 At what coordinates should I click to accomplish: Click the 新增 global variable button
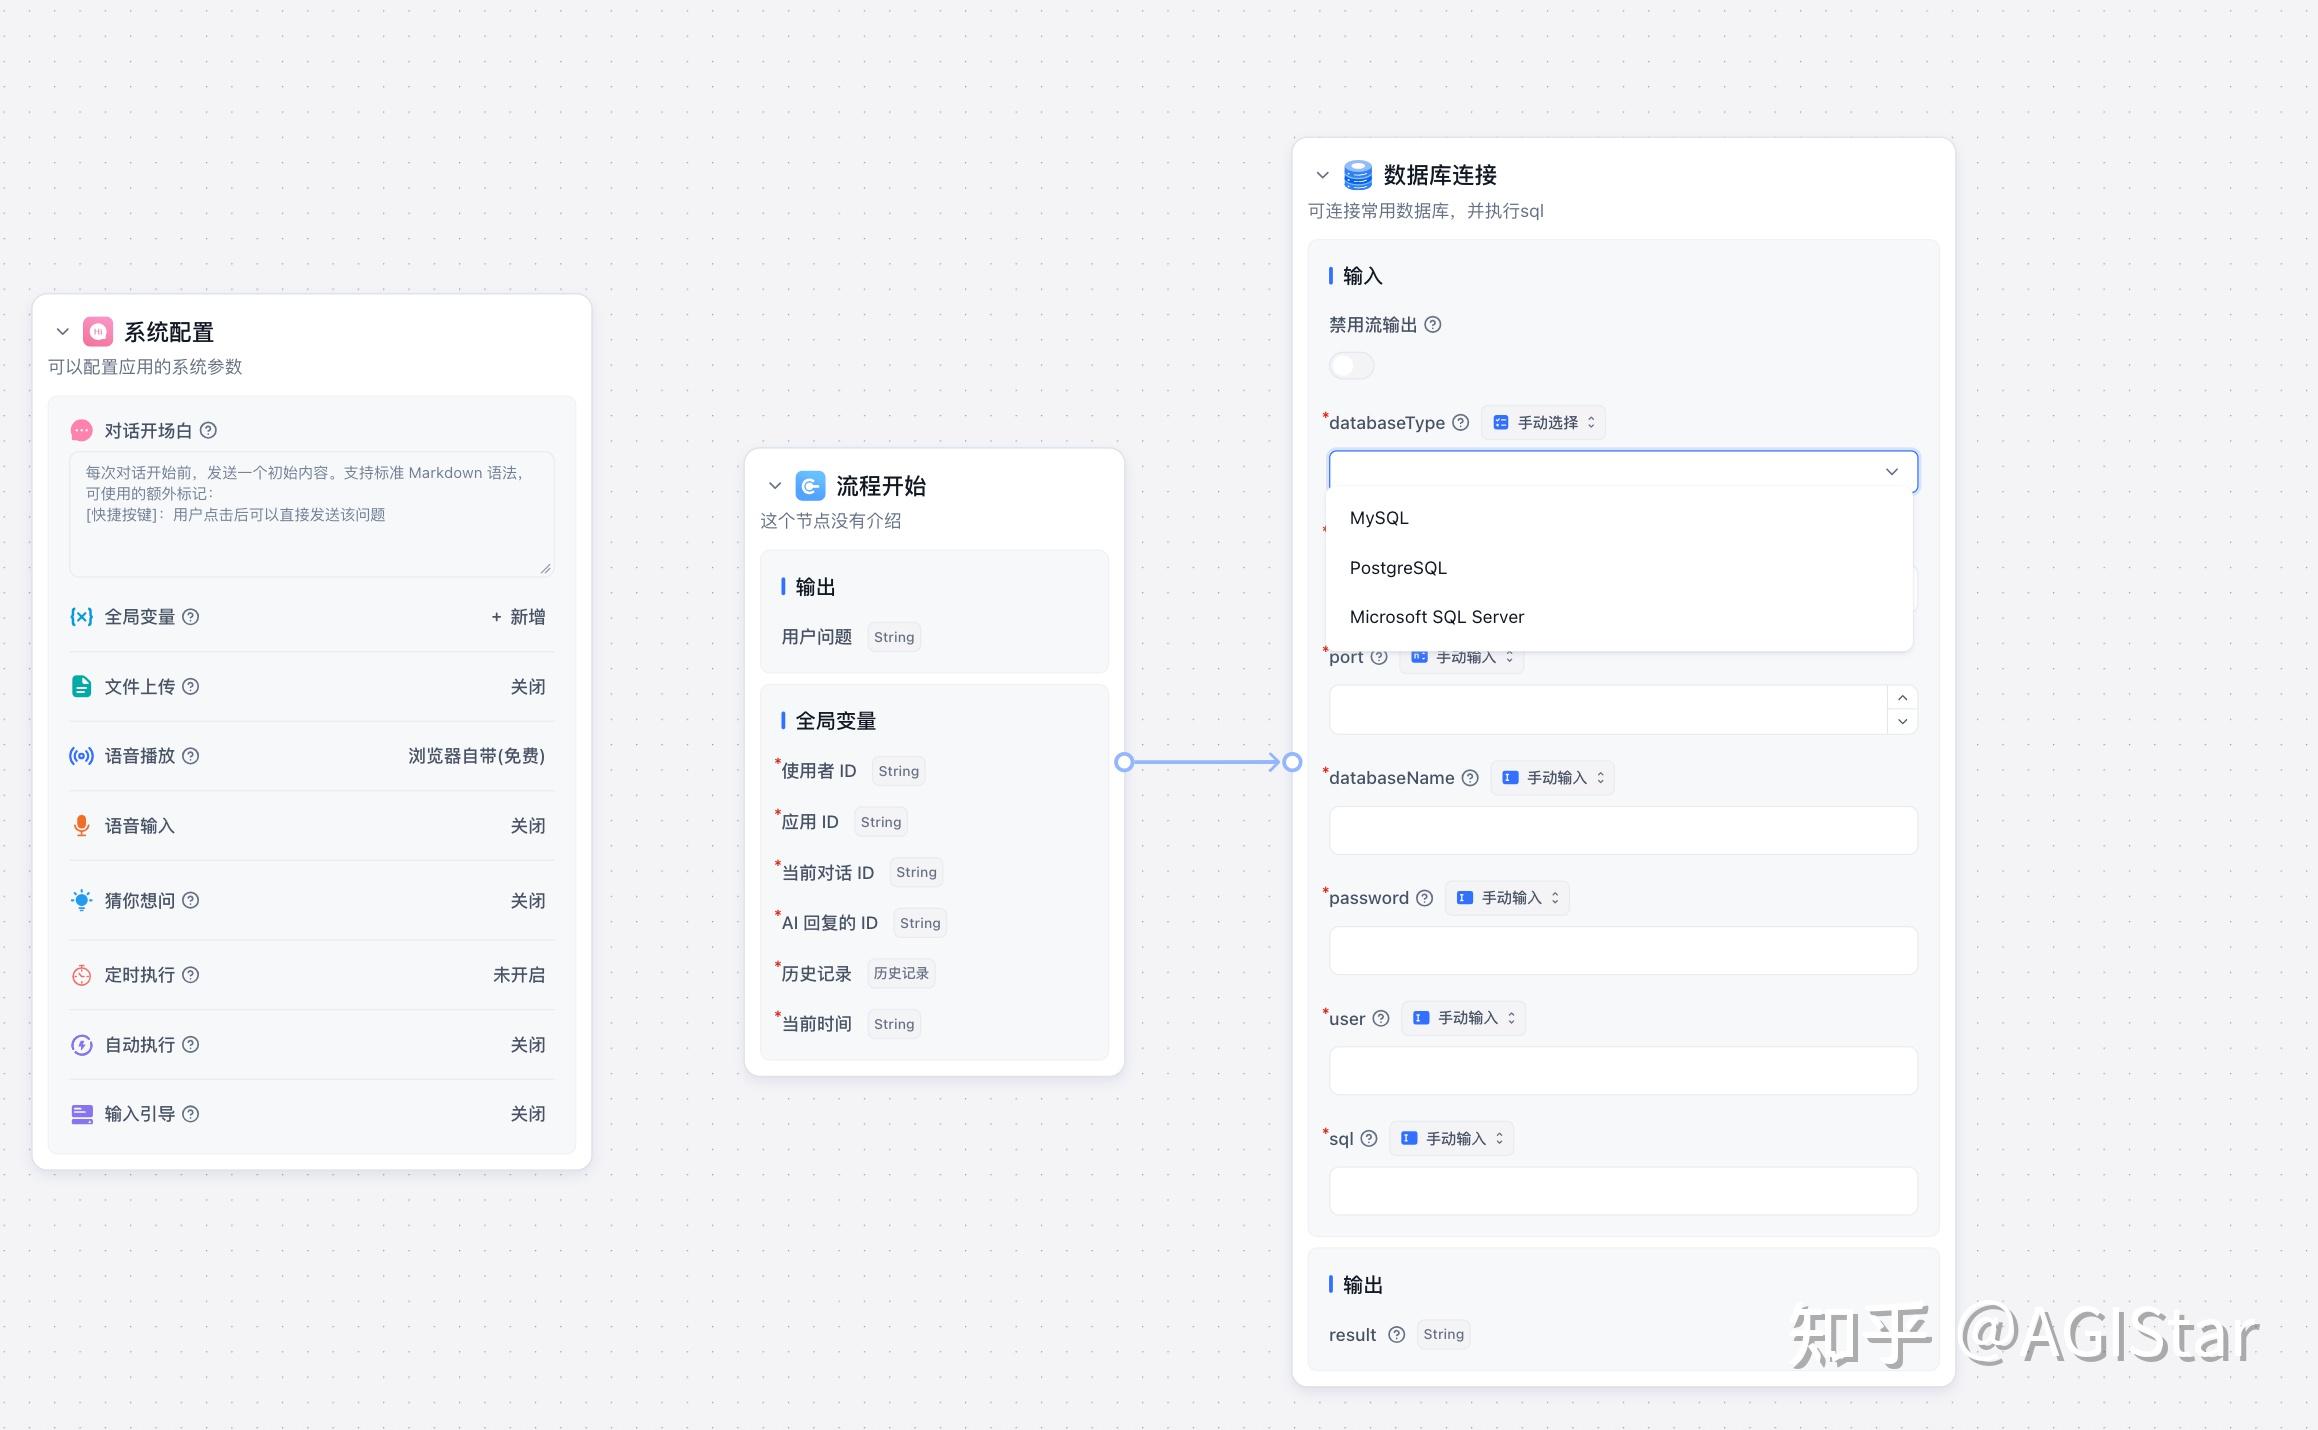518,617
